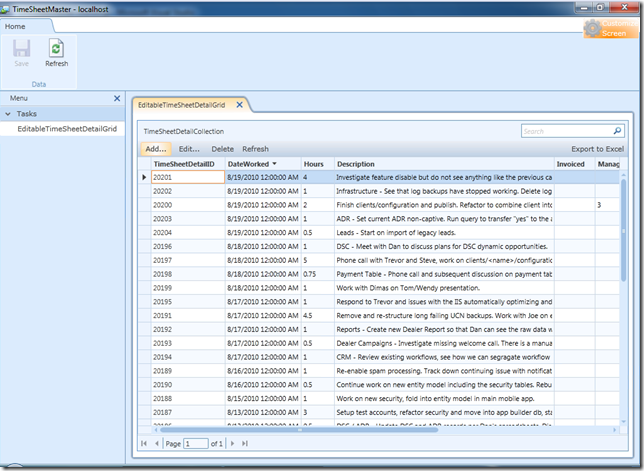The image size is (644, 471).
Task: Select cell with ID 20188
Action: (188, 399)
